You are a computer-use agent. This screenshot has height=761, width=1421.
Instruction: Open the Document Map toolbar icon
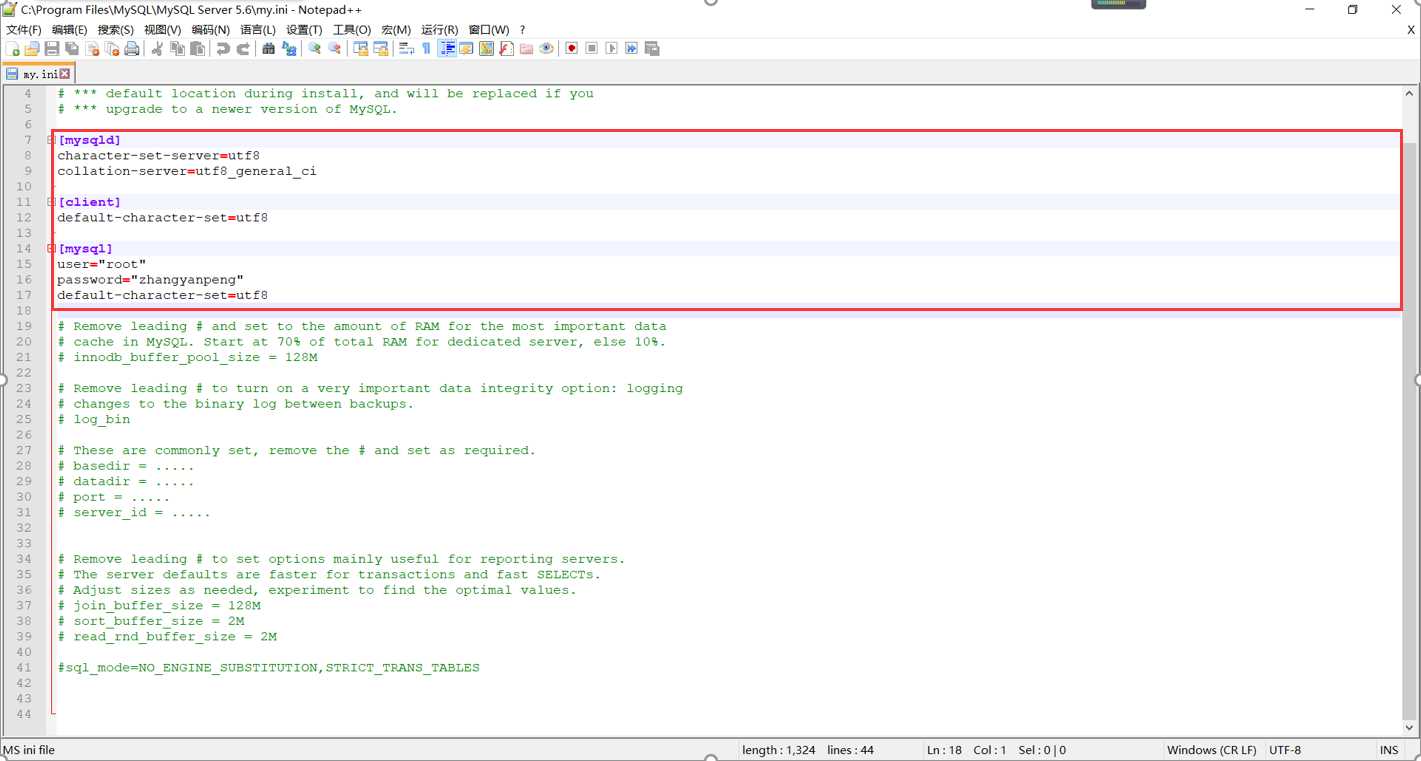click(x=486, y=48)
